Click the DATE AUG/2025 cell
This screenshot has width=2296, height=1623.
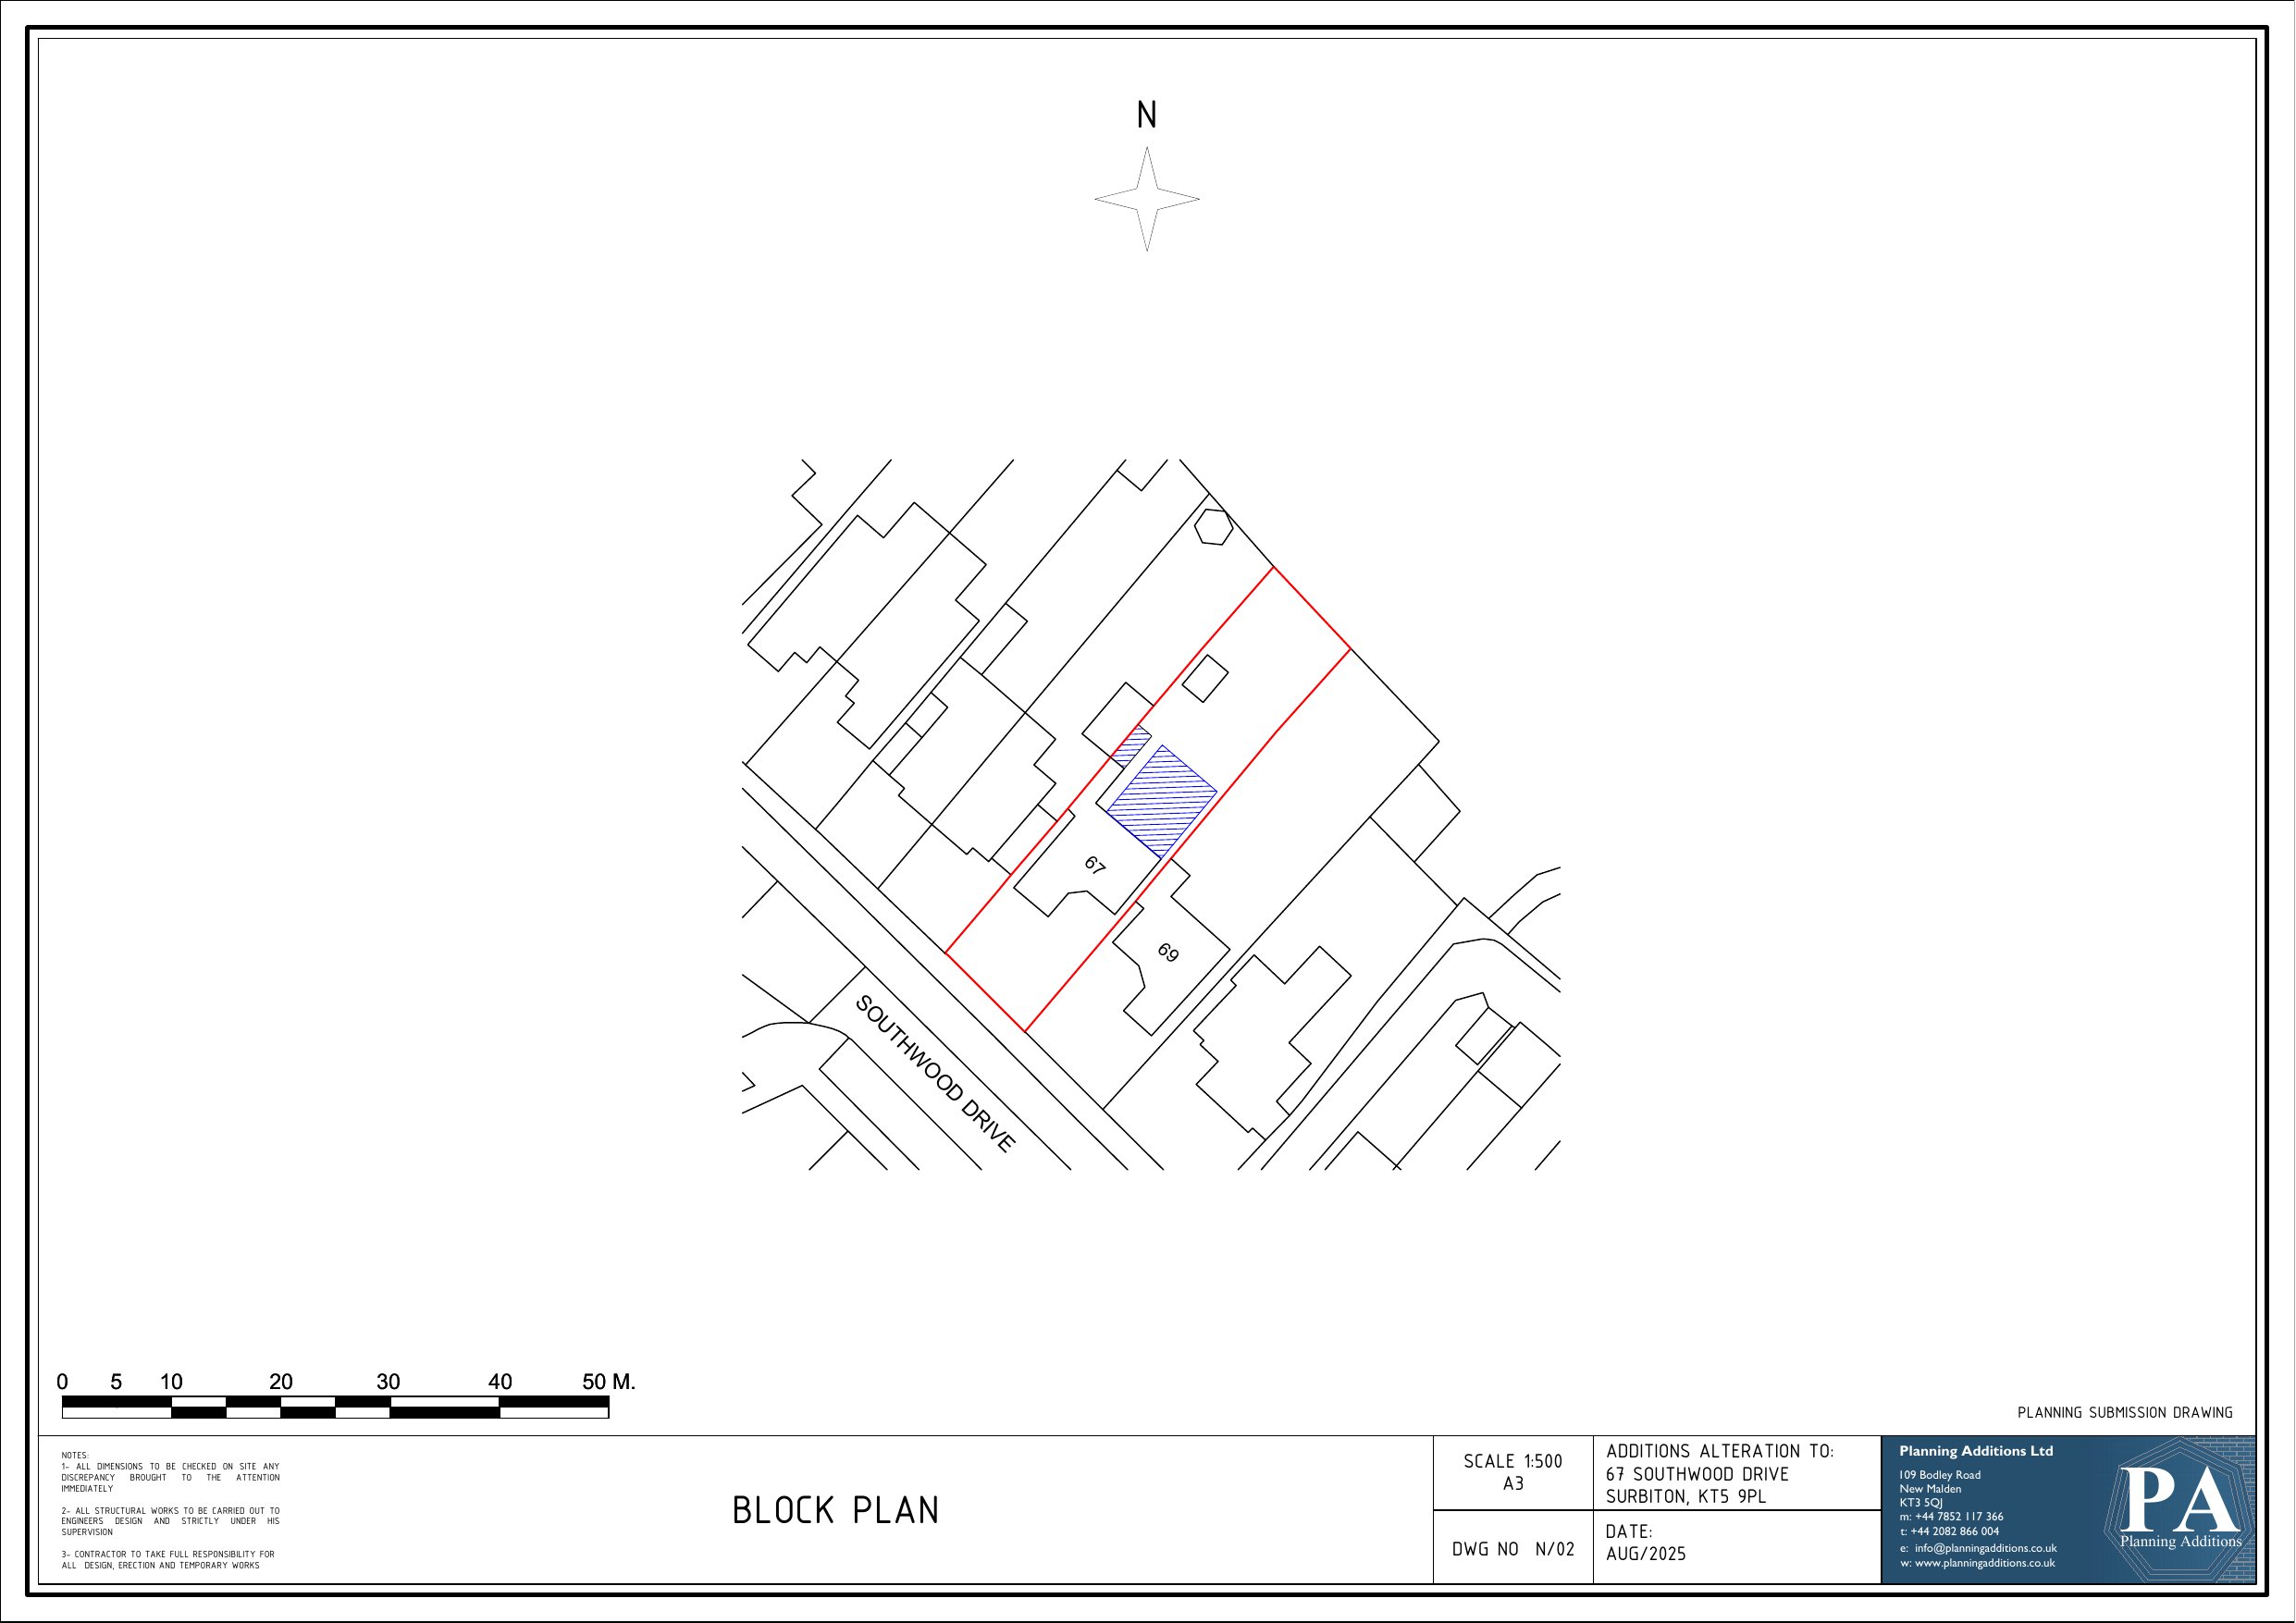[x=1645, y=1542]
